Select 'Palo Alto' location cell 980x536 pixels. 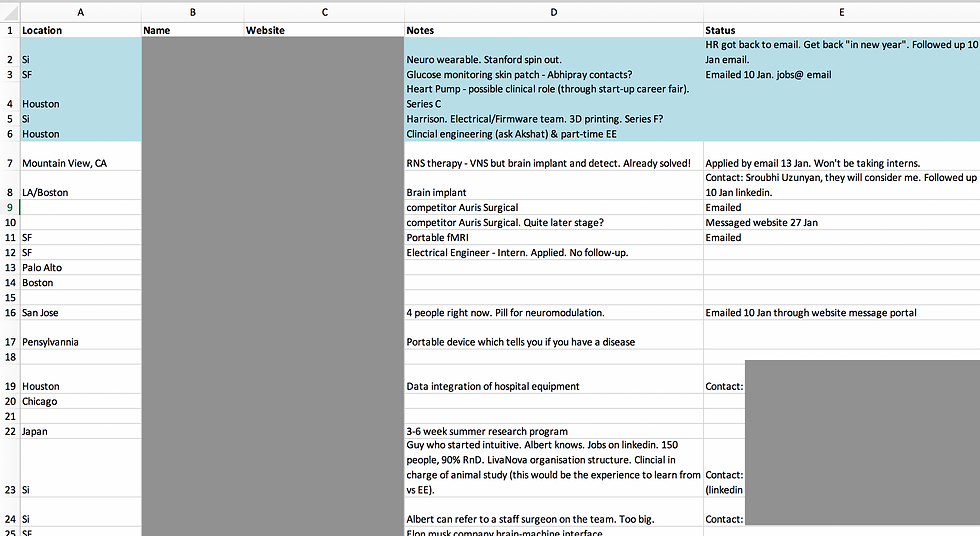click(81, 267)
